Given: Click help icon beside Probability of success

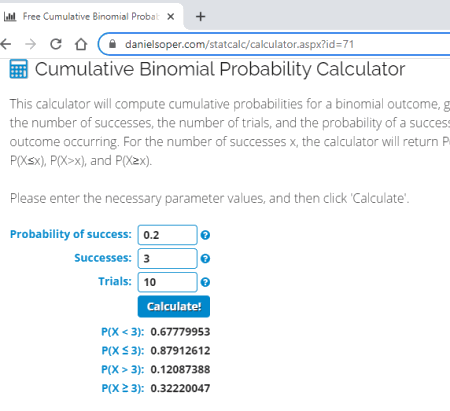Looking at the screenshot, I should point(205,235).
